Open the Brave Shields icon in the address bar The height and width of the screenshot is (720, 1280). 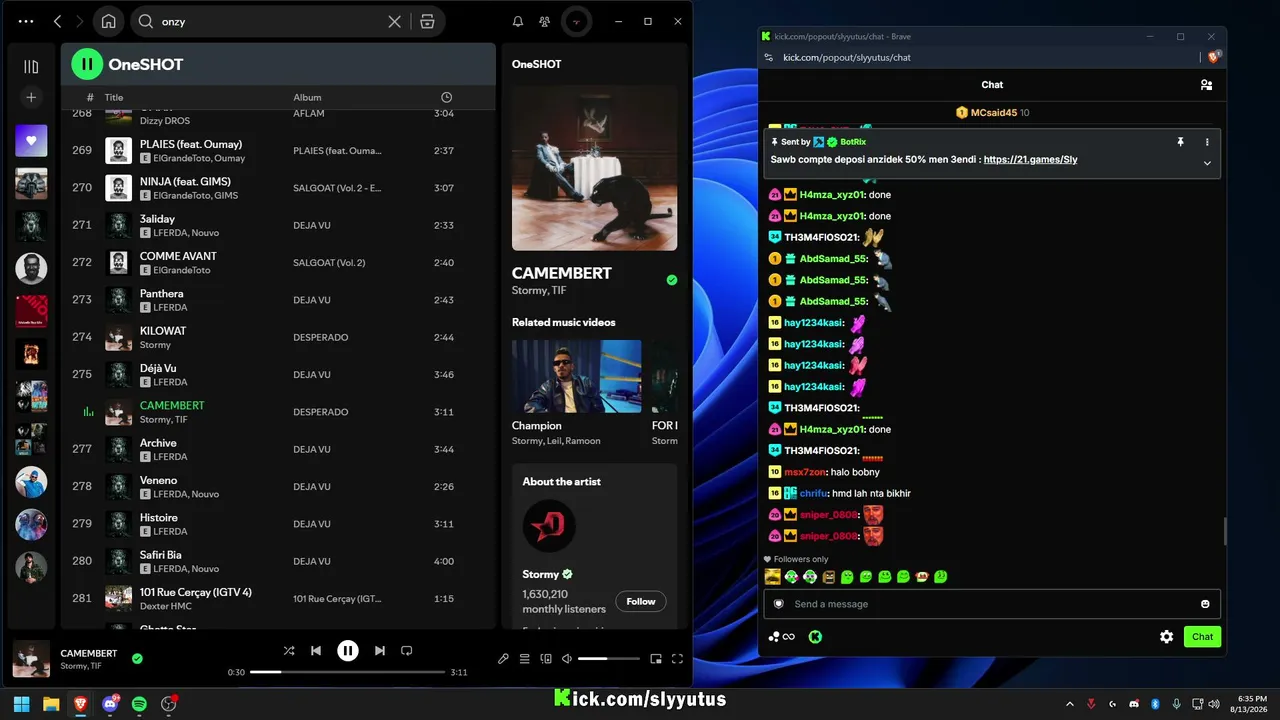coord(1214,57)
